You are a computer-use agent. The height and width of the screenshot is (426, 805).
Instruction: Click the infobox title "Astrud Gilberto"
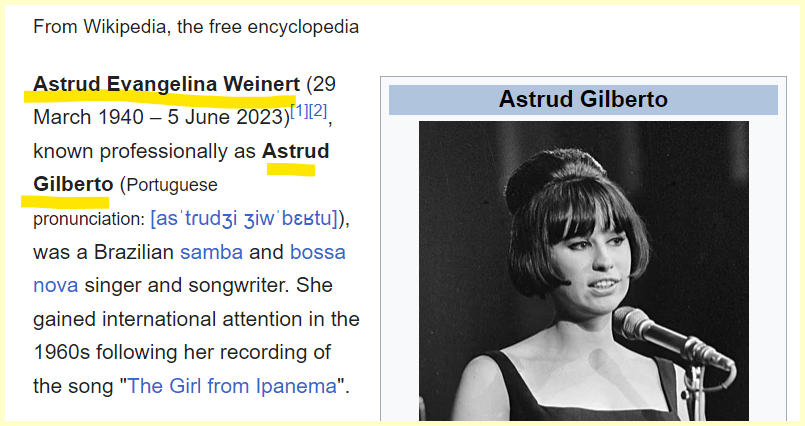(x=583, y=100)
